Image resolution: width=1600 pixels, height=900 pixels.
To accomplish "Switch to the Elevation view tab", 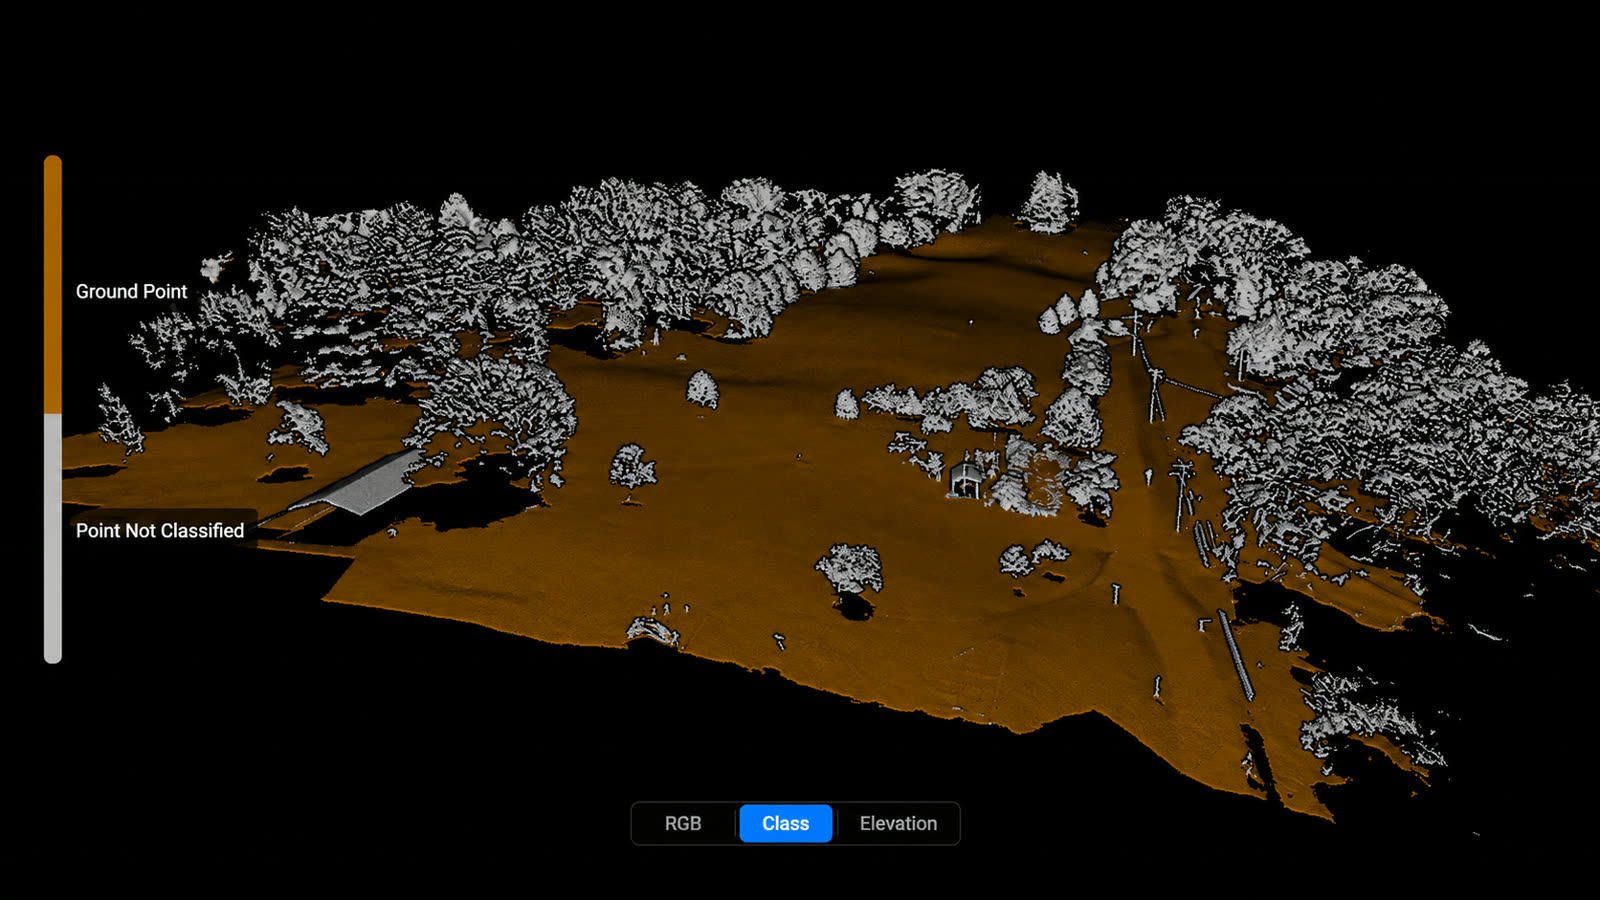I will point(898,823).
